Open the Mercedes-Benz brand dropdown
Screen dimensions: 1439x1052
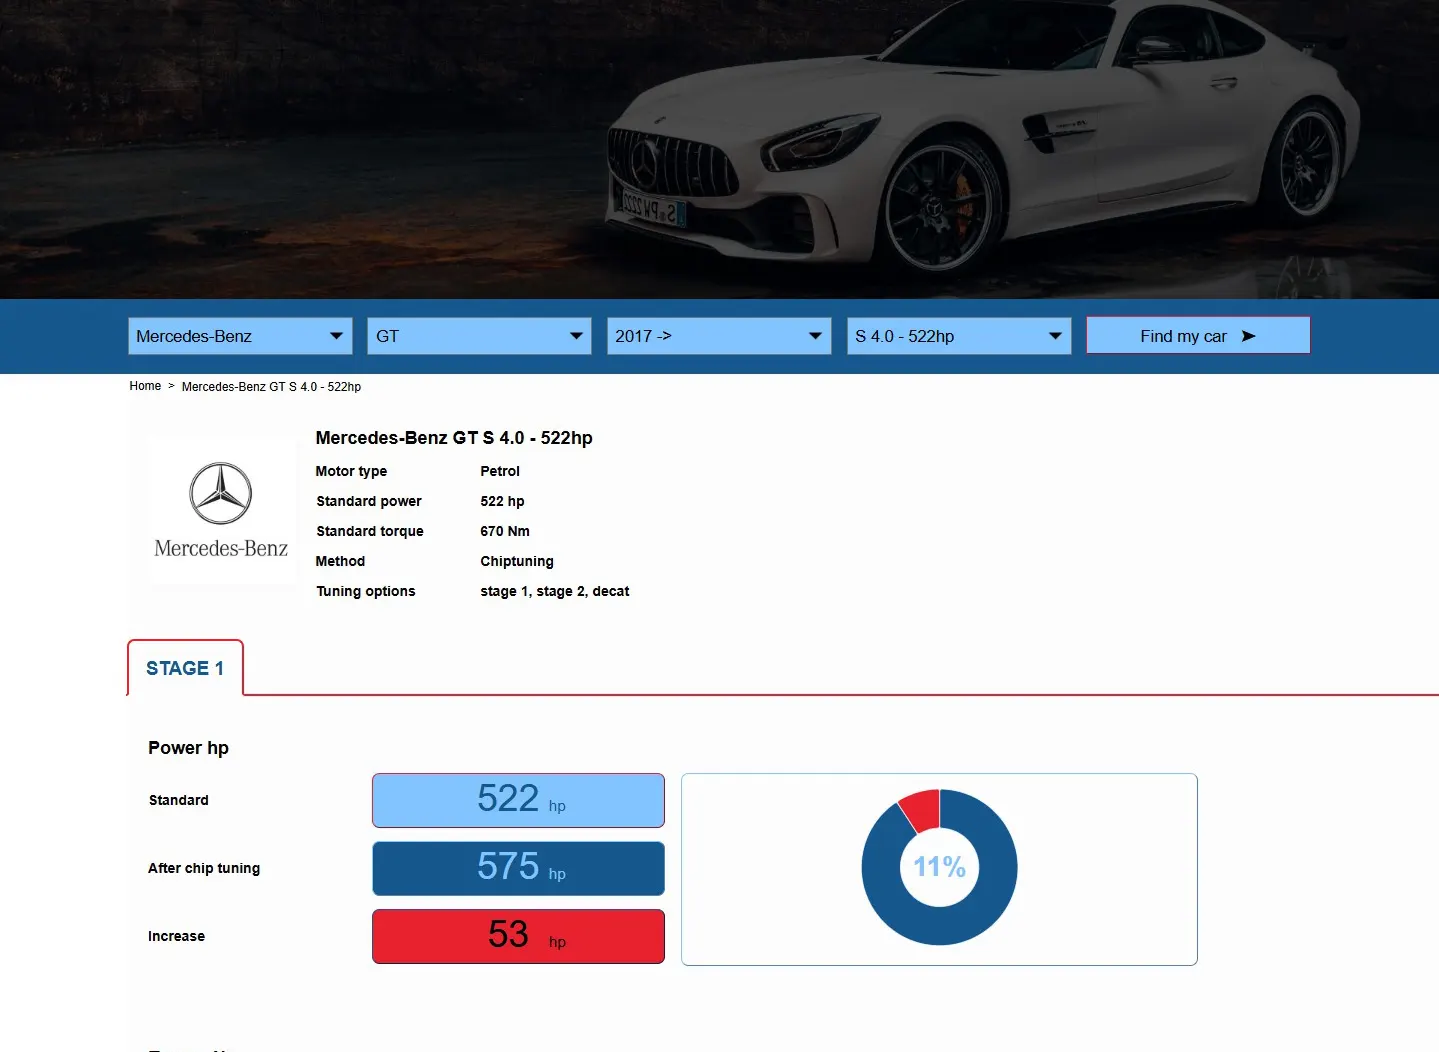point(240,336)
